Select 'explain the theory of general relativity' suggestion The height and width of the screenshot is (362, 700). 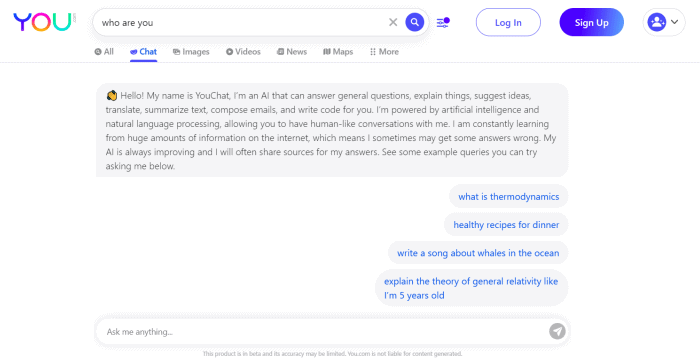pyautogui.click(x=471, y=288)
